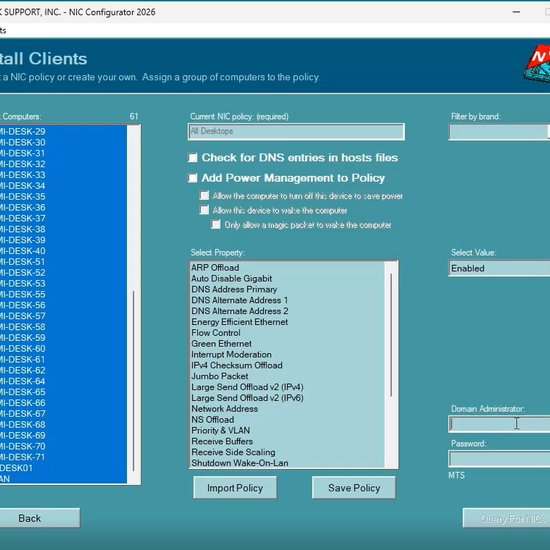This screenshot has height=550, width=550.
Task: Click the red NIC logo icon
Action: click(x=537, y=64)
